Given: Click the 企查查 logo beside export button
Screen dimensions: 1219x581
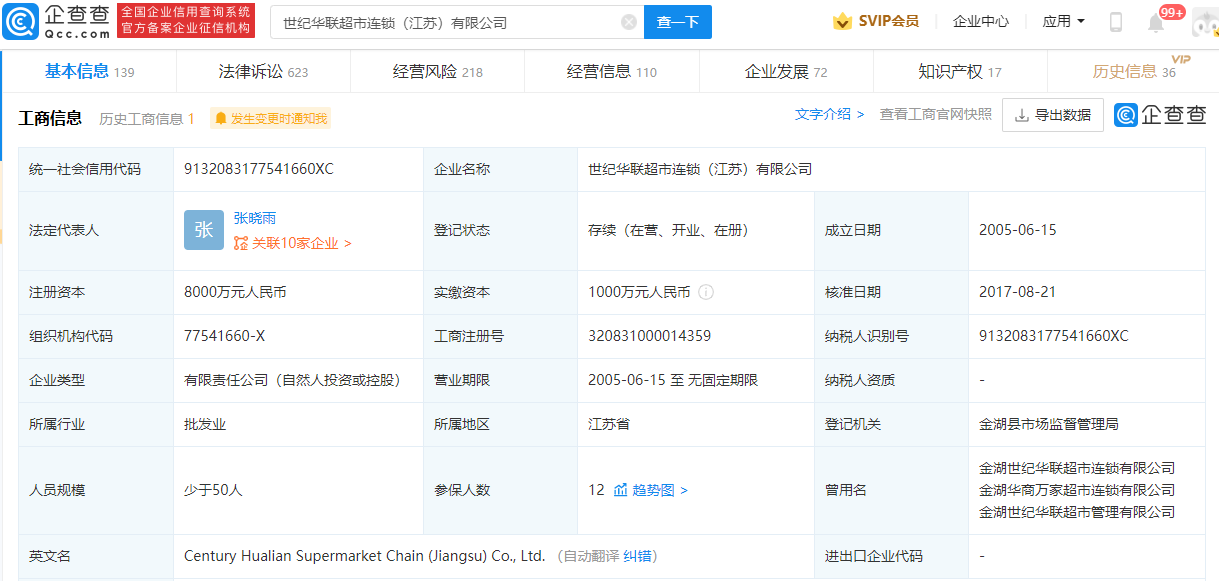Looking at the screenshot, I should [x=1161, y=115].
